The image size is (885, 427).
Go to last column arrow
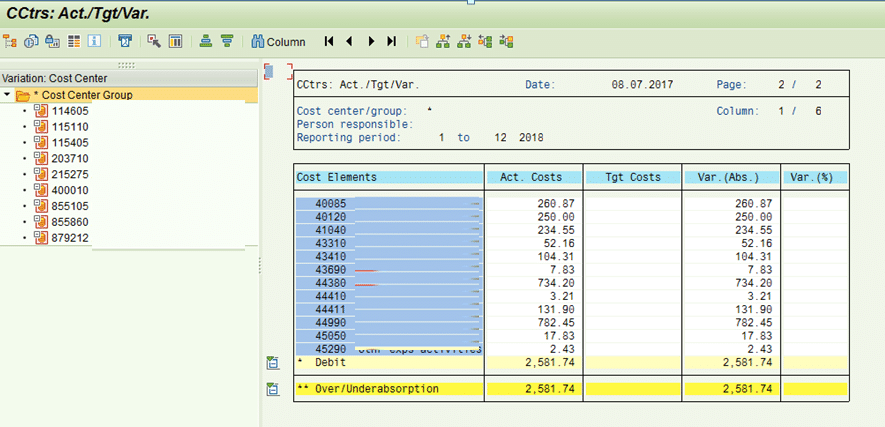[x=391, y=42]
